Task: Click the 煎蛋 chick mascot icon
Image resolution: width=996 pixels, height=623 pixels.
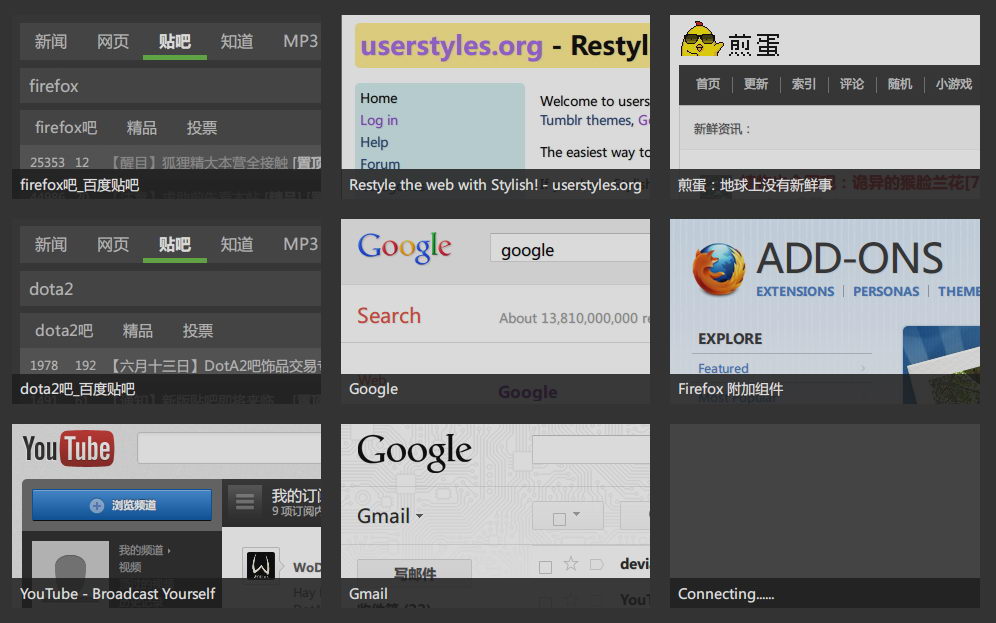Action: 701,39
